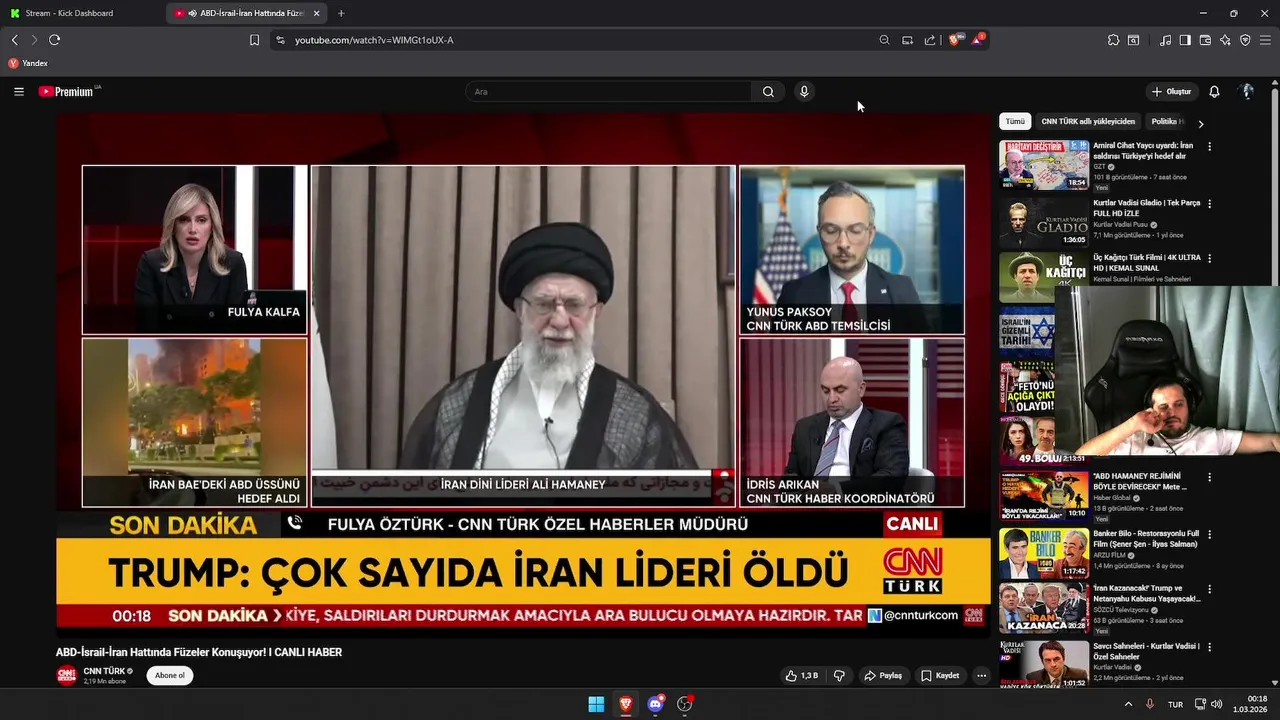Viewport: 1280px width, 720px height.
Task: Click the YouTube search magnifier button
Action: tap(768, 91)
